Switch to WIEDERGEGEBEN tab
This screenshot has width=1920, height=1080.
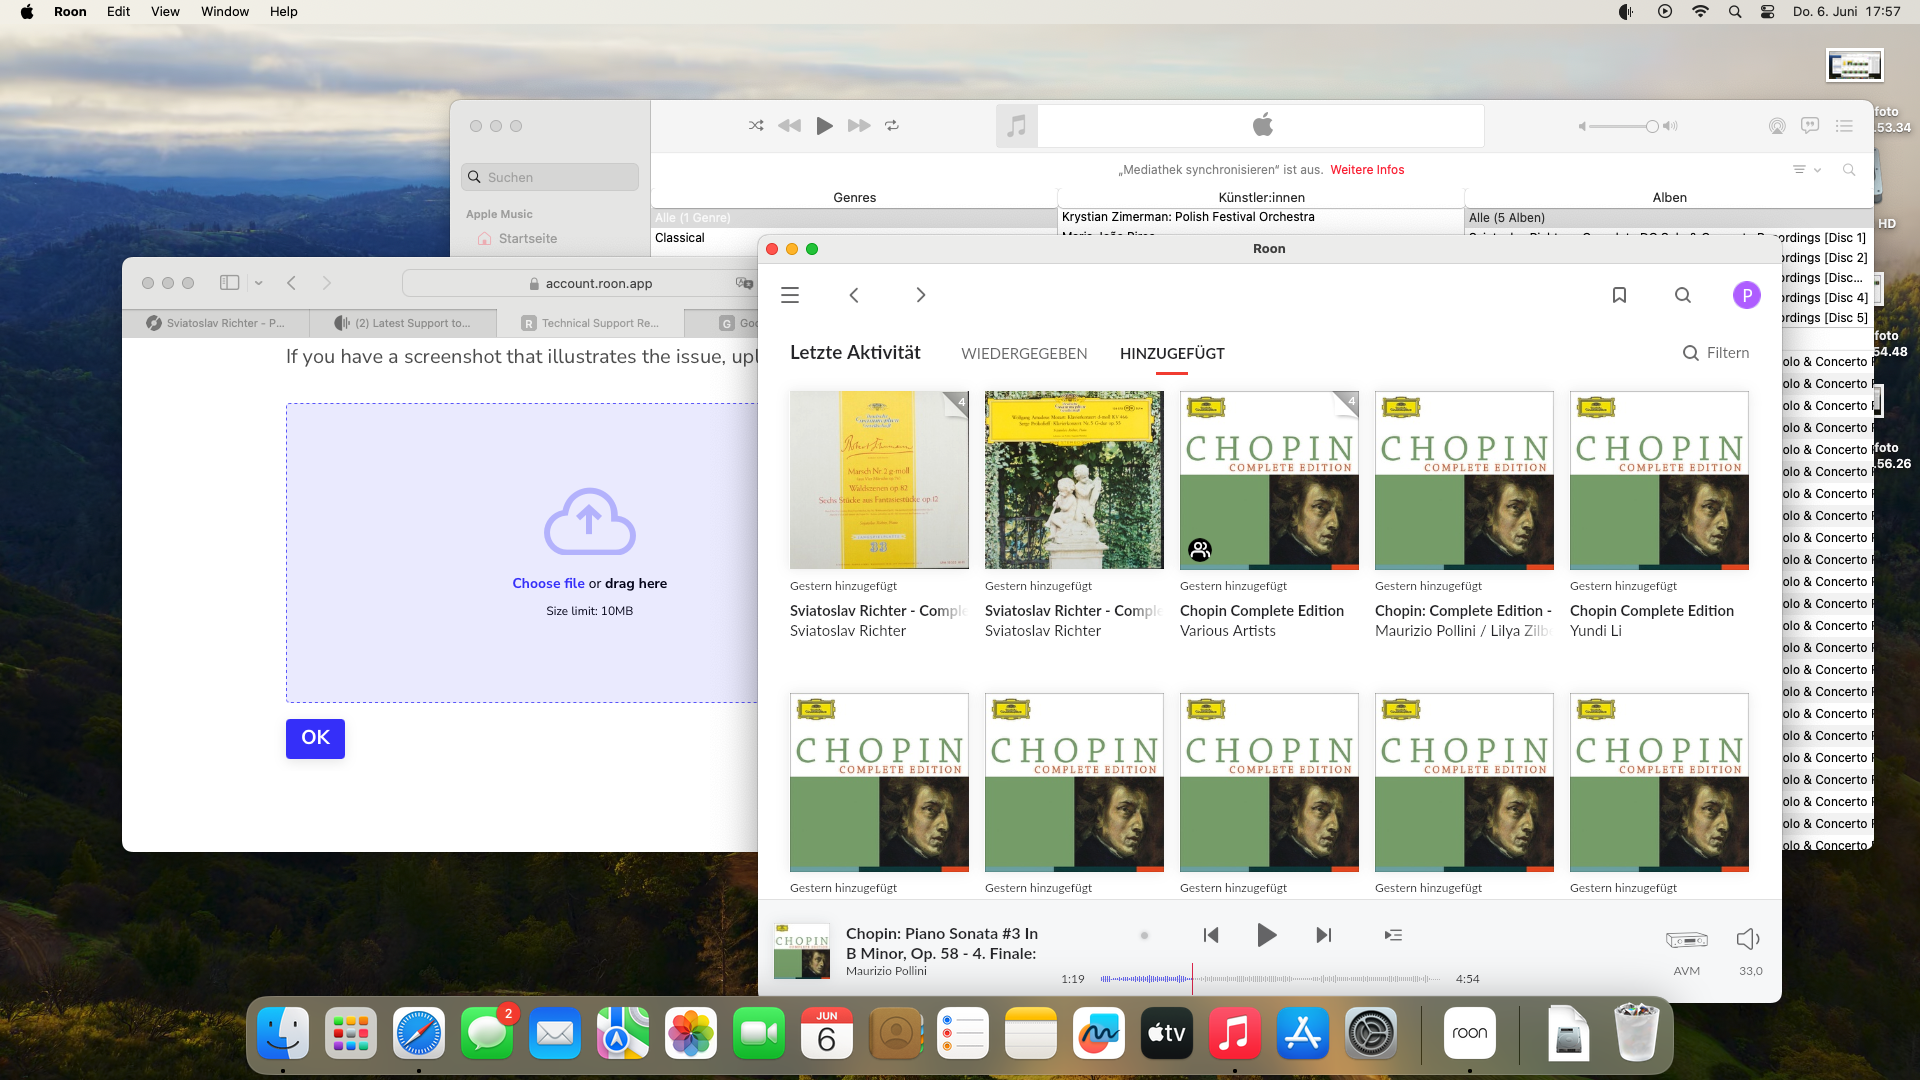click(1024, 354)
